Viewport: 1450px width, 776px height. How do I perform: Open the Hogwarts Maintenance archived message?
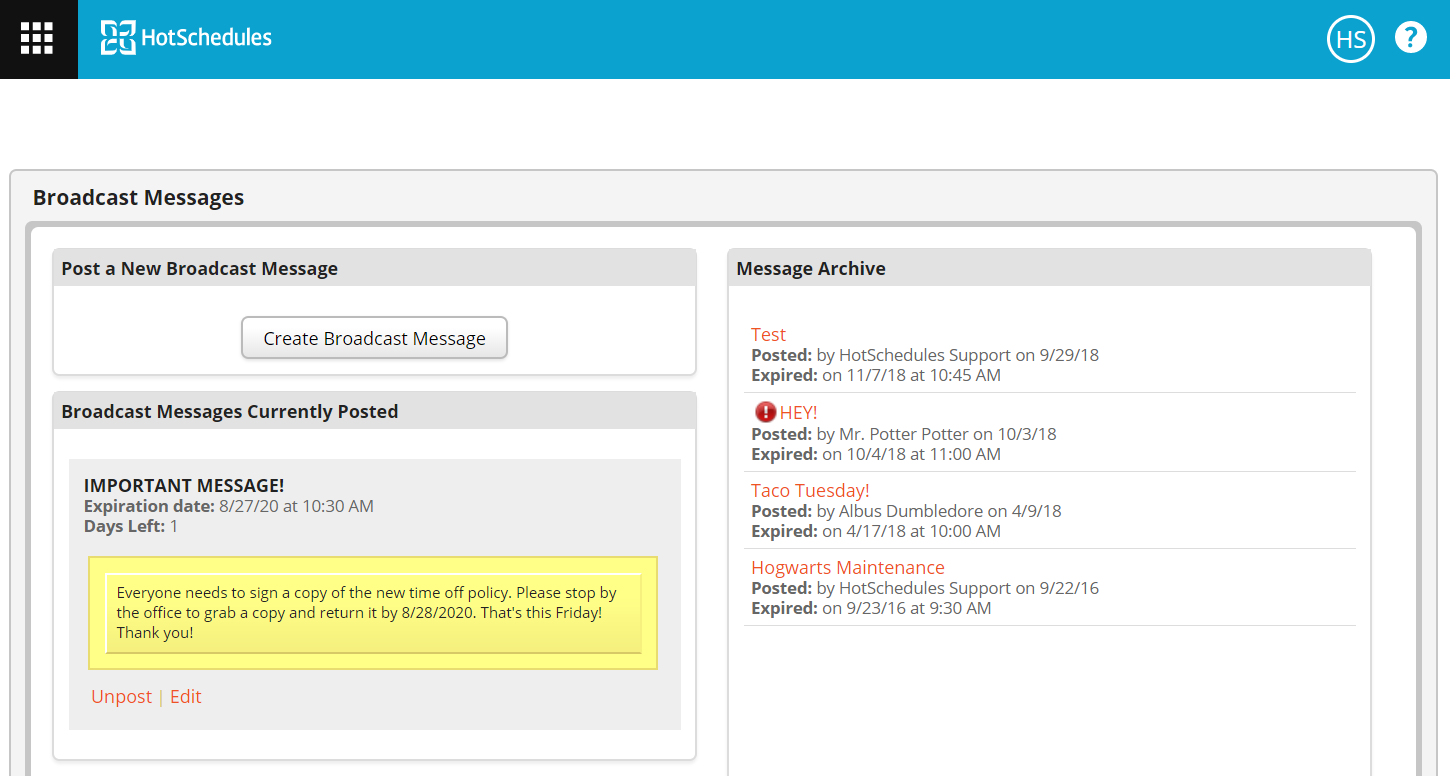(847, 568)
